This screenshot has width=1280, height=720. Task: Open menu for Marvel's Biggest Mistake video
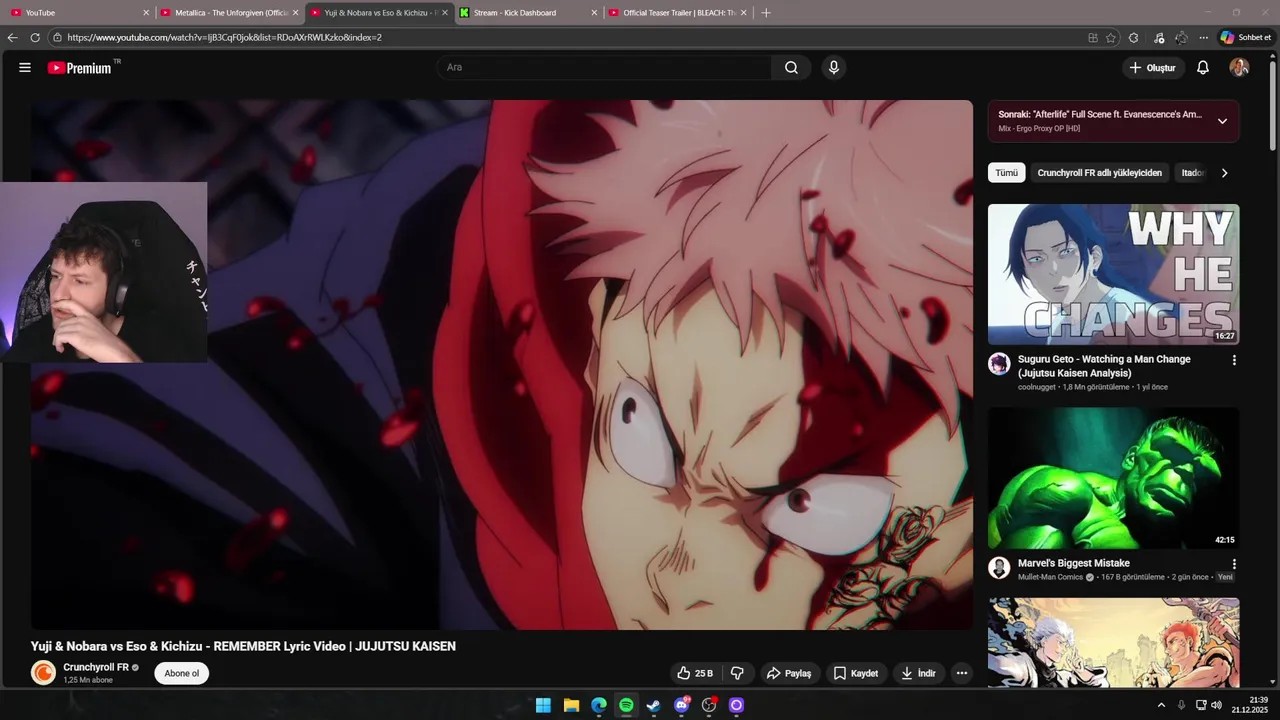(1234, 564)
